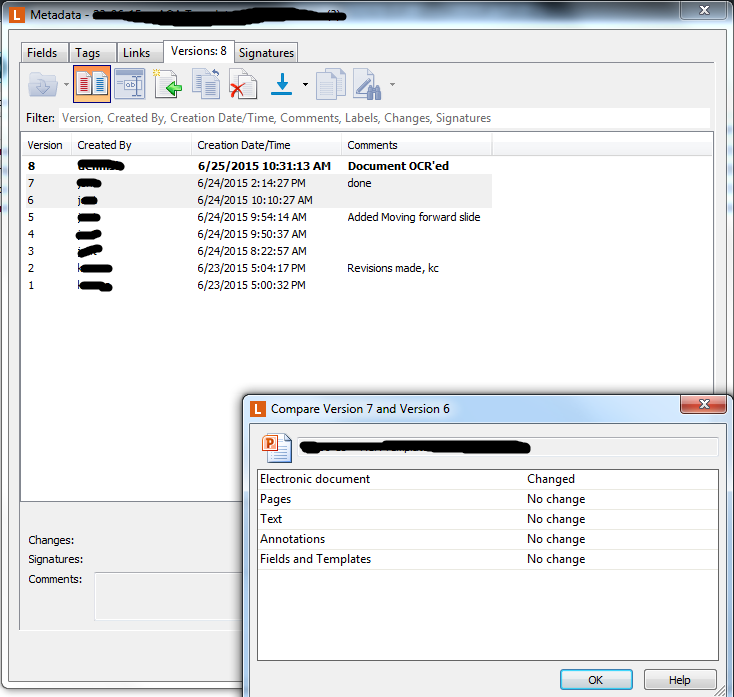Image resolution: width=734 pixels, height=697 pixels.
Task: Click the Laserfiche L icon in Metadata title bar
Action: (17, 15)
